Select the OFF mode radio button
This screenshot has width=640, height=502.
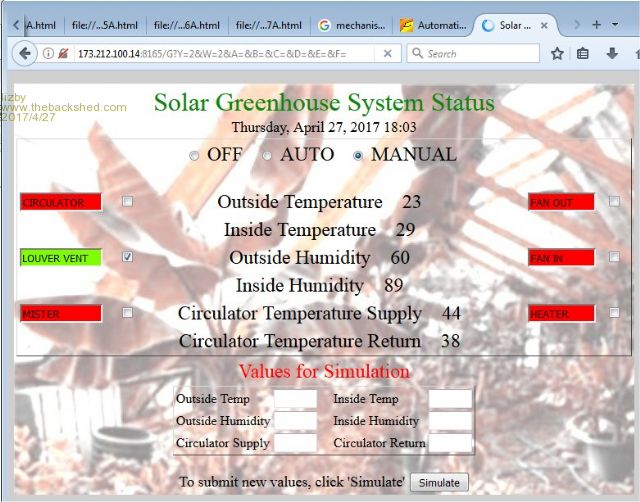point(194,156)
